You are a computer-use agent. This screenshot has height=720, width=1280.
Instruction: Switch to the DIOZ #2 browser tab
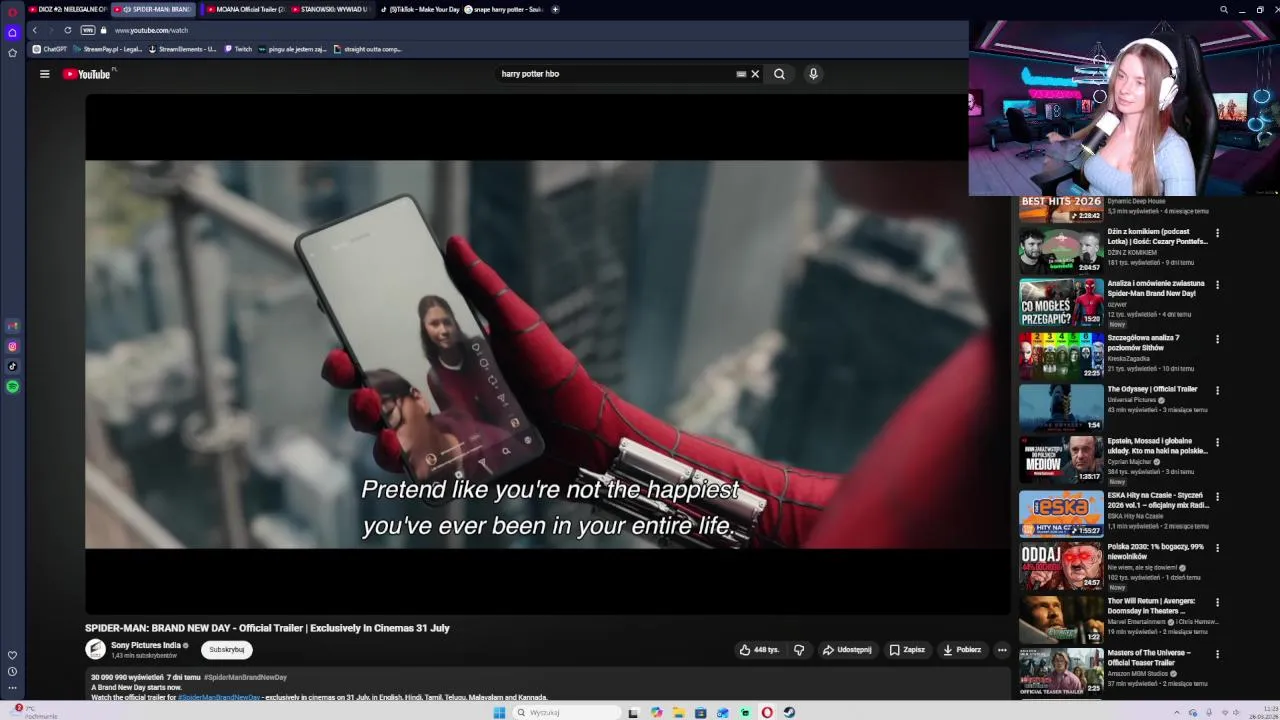pyautogui.click(x=67, y=9)
